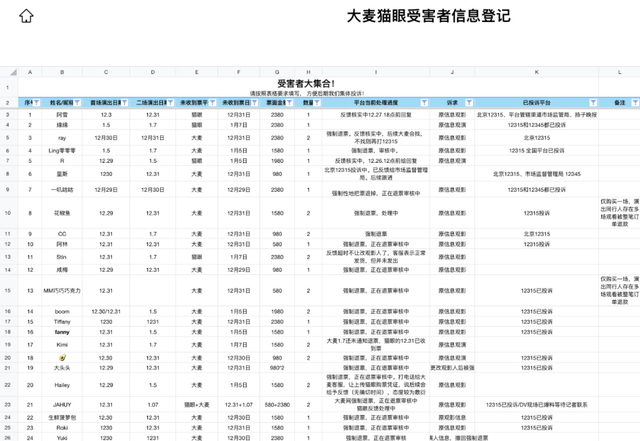Select all cells via corner triangle

tap(13, 72)
